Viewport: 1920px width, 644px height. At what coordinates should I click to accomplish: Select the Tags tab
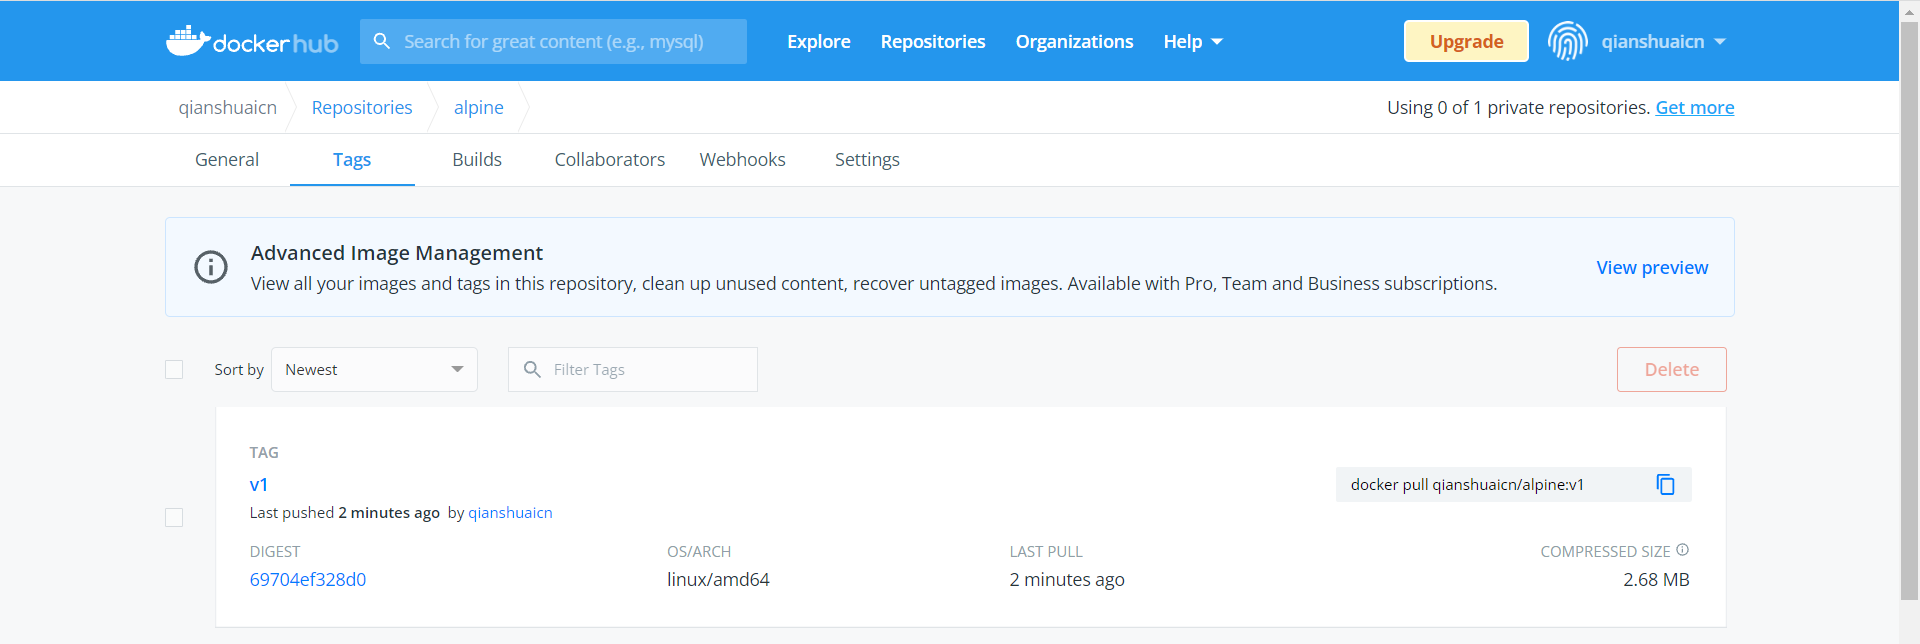[352, 159]
